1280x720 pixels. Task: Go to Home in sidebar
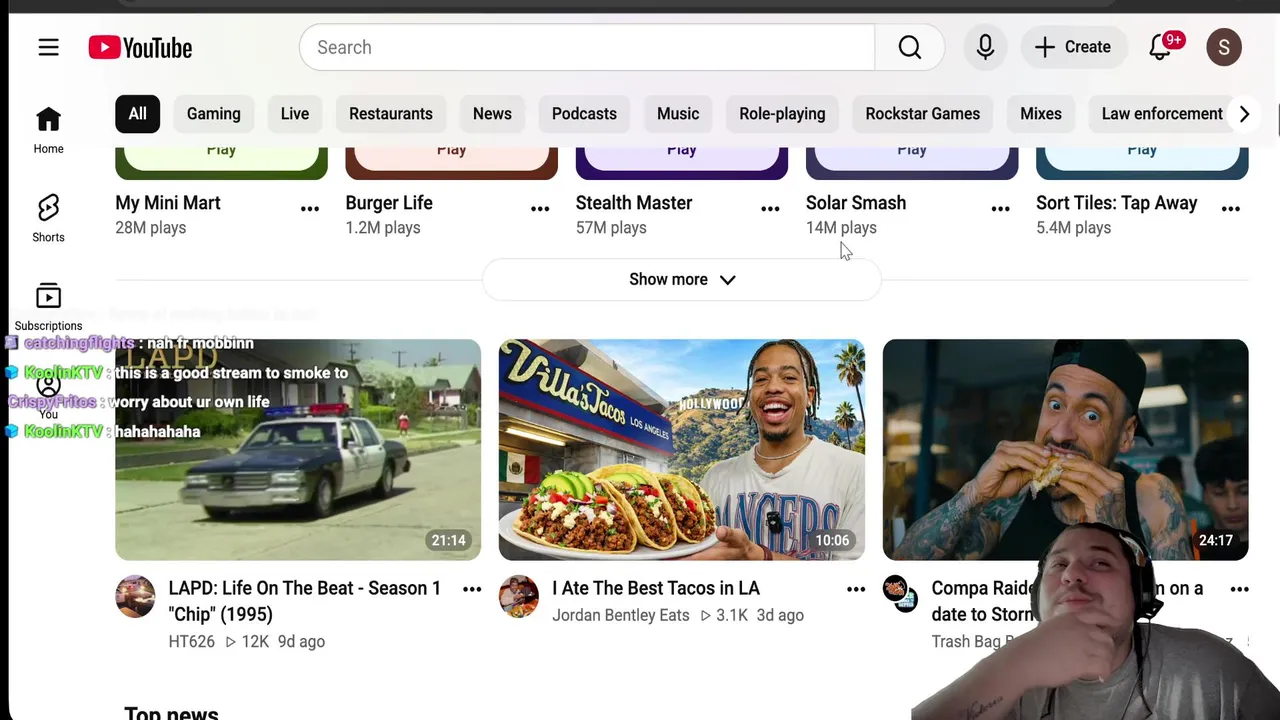coord(48,131)
